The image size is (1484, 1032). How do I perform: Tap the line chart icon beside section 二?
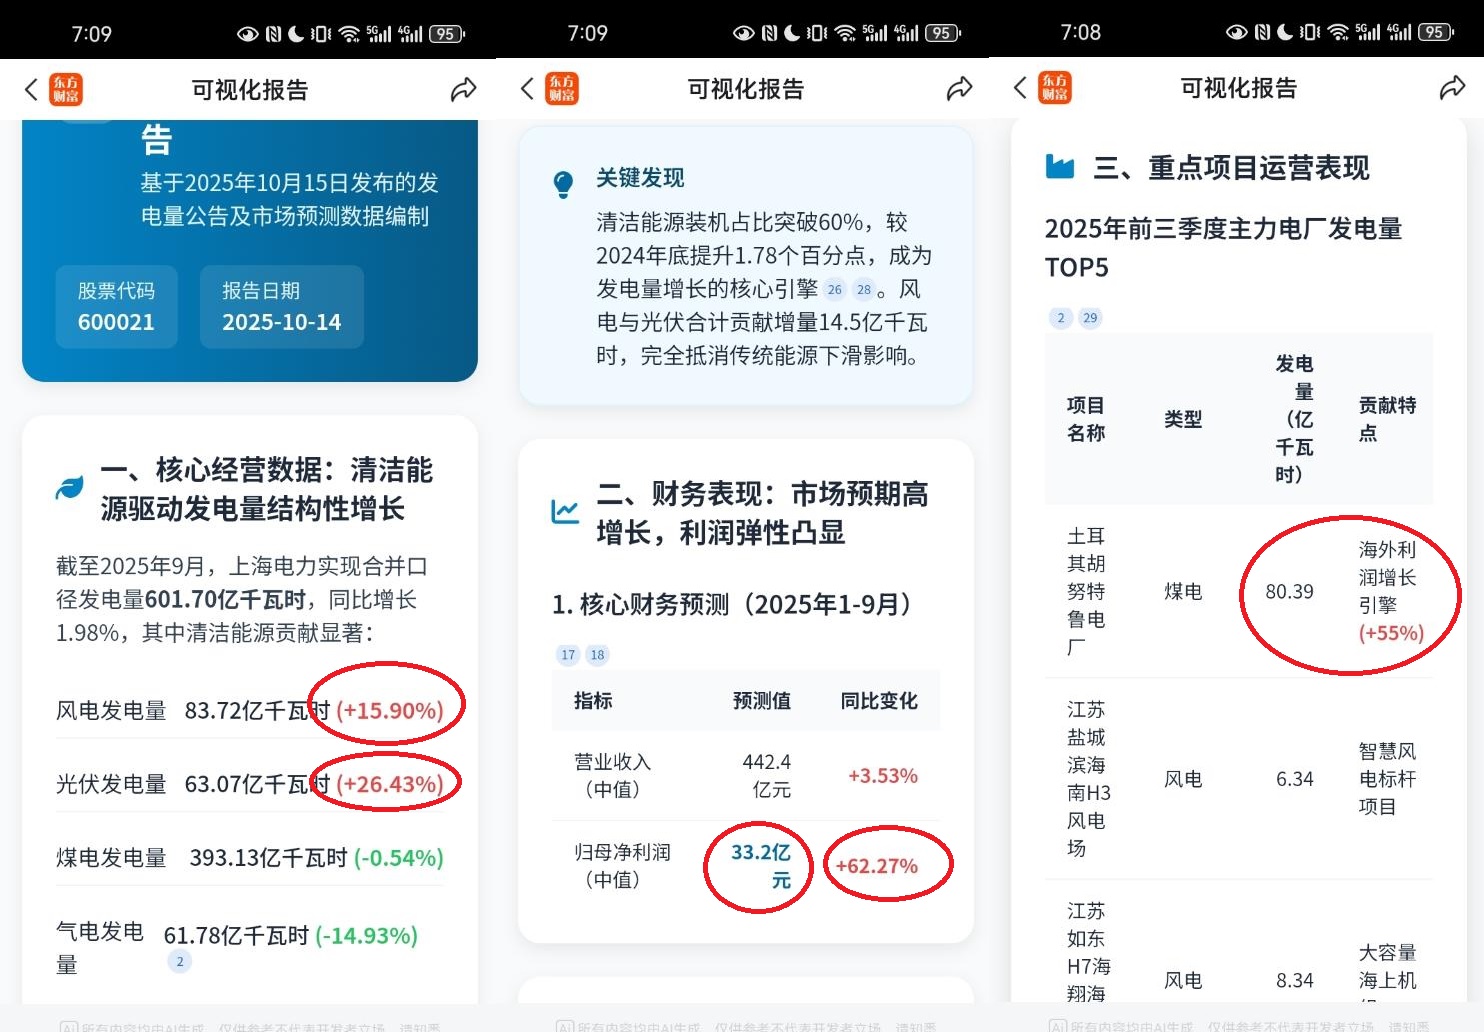point(565,512)
